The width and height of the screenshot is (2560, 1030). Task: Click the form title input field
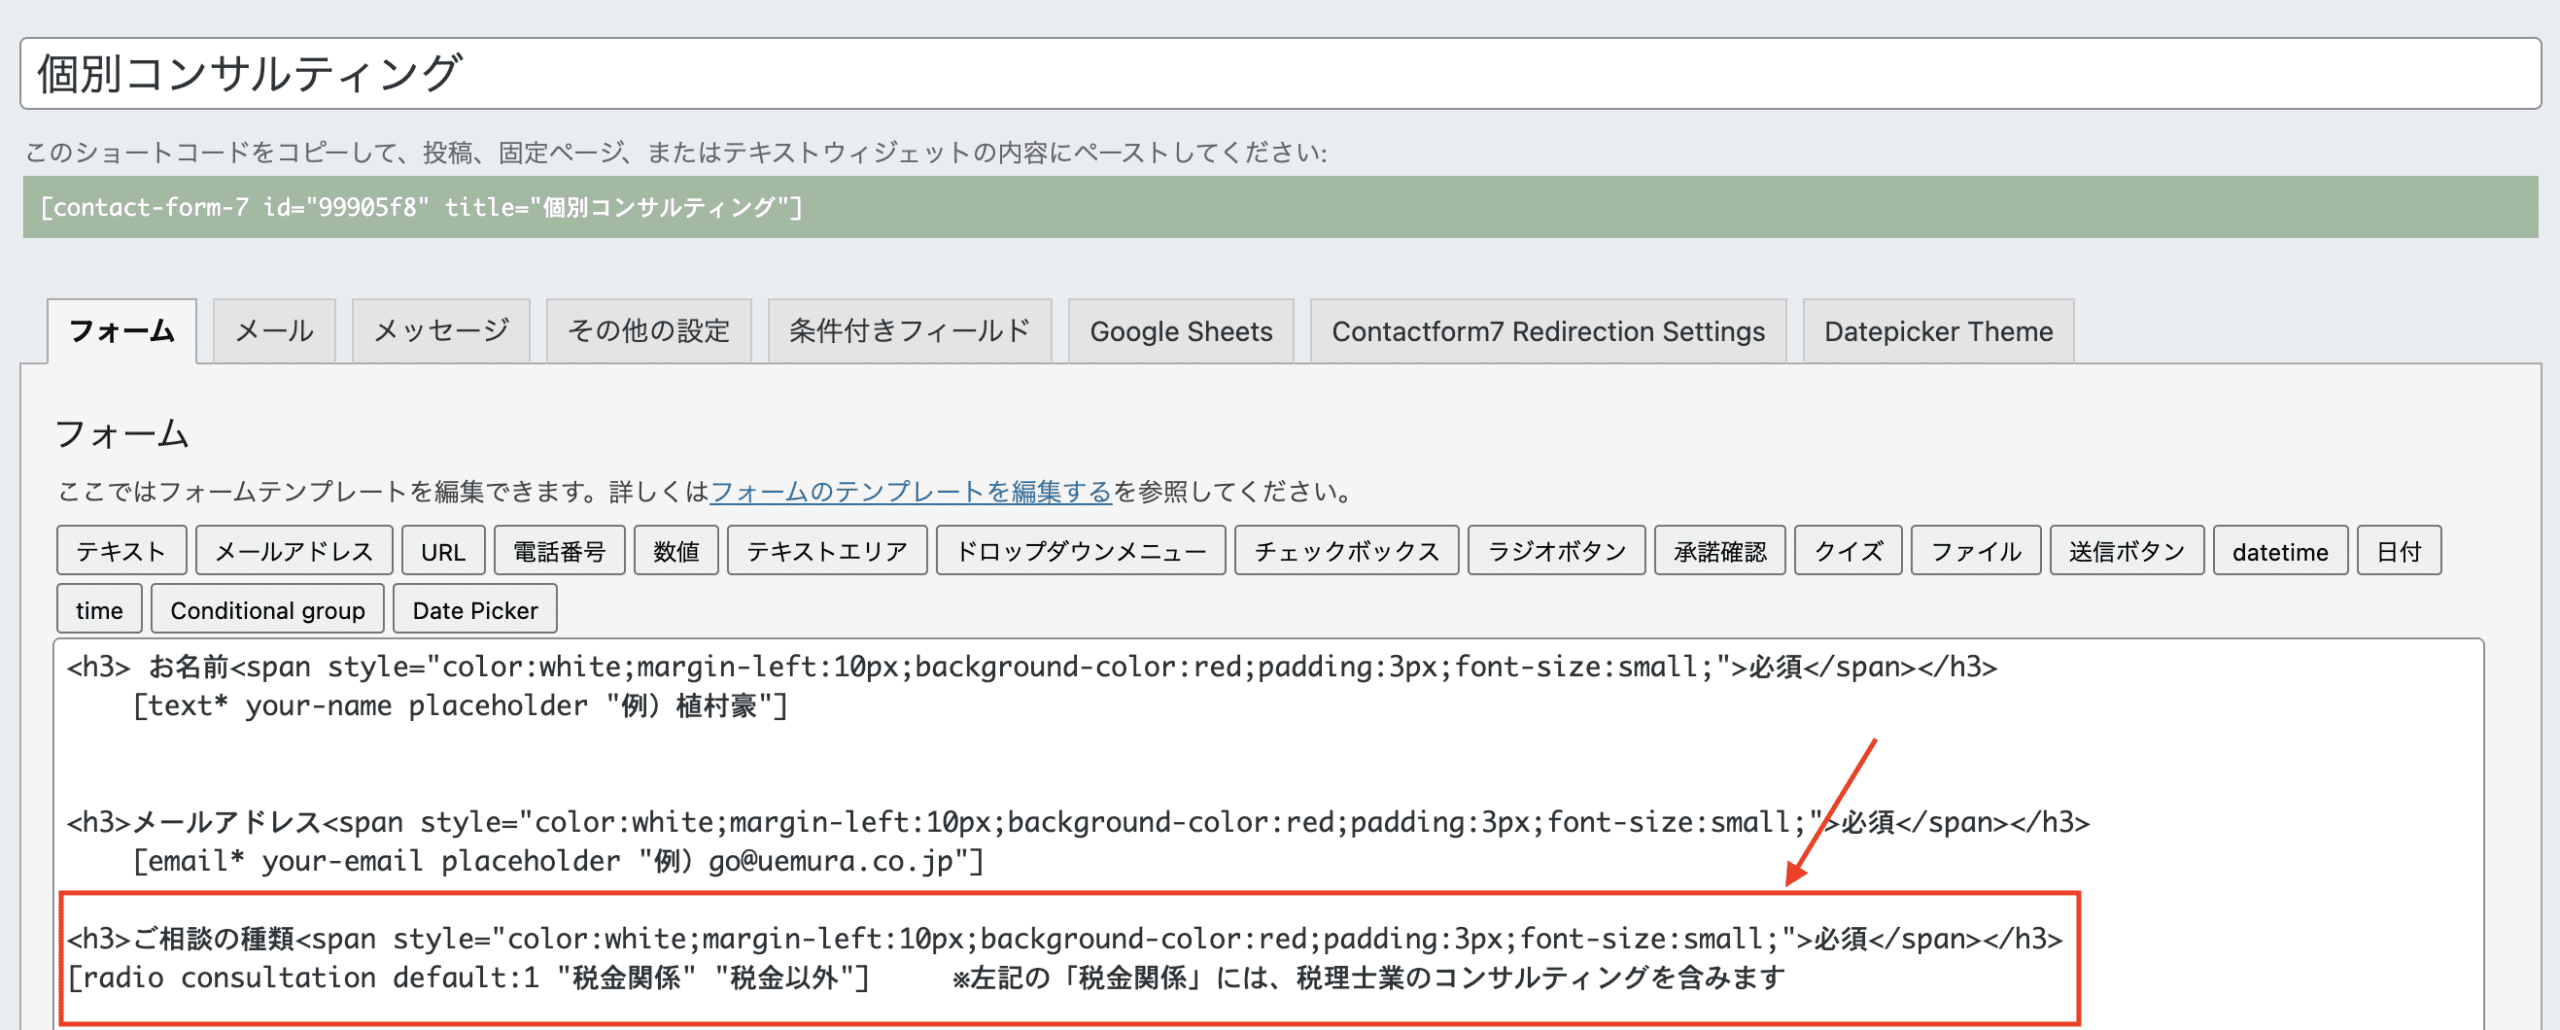pyautogui.click(x=1280, y=74)
